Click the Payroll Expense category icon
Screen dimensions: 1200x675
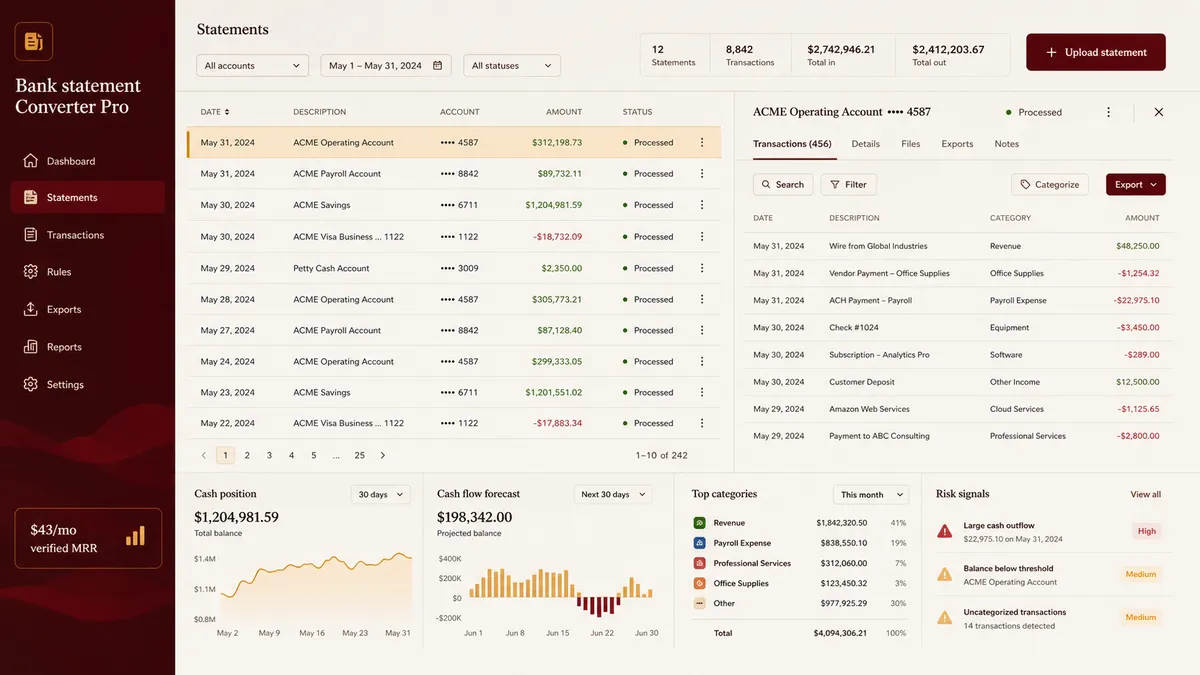point(700,543)
